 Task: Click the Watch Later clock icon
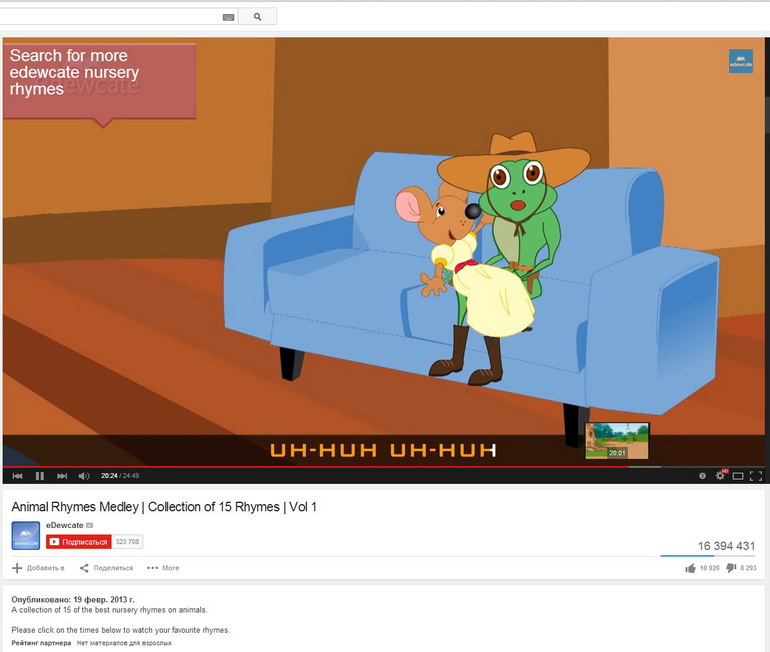702,476
